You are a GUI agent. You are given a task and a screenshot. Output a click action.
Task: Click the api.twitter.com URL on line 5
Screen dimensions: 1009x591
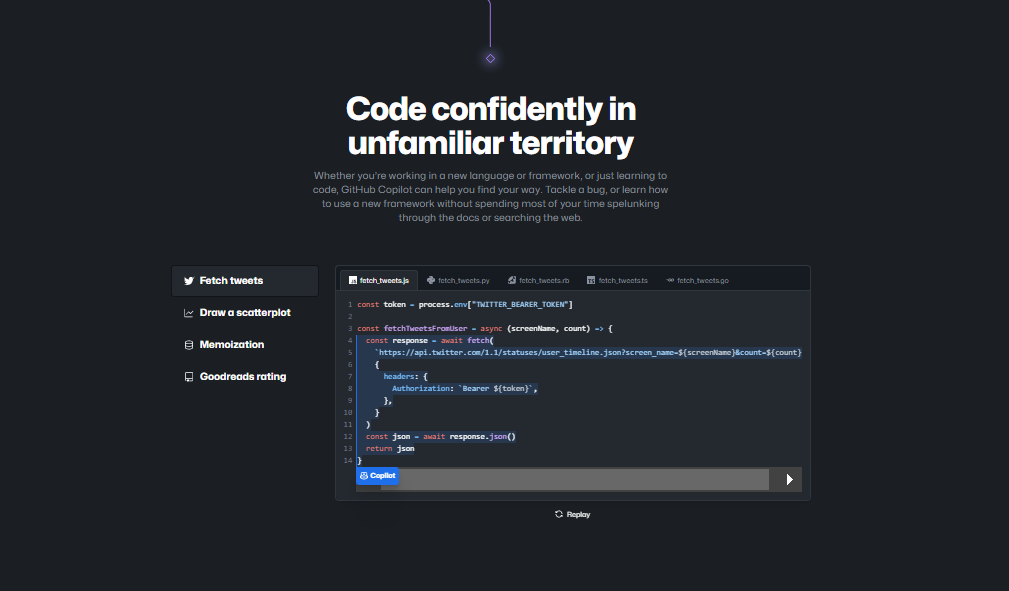pyautogui.click(x=588, y=353)
